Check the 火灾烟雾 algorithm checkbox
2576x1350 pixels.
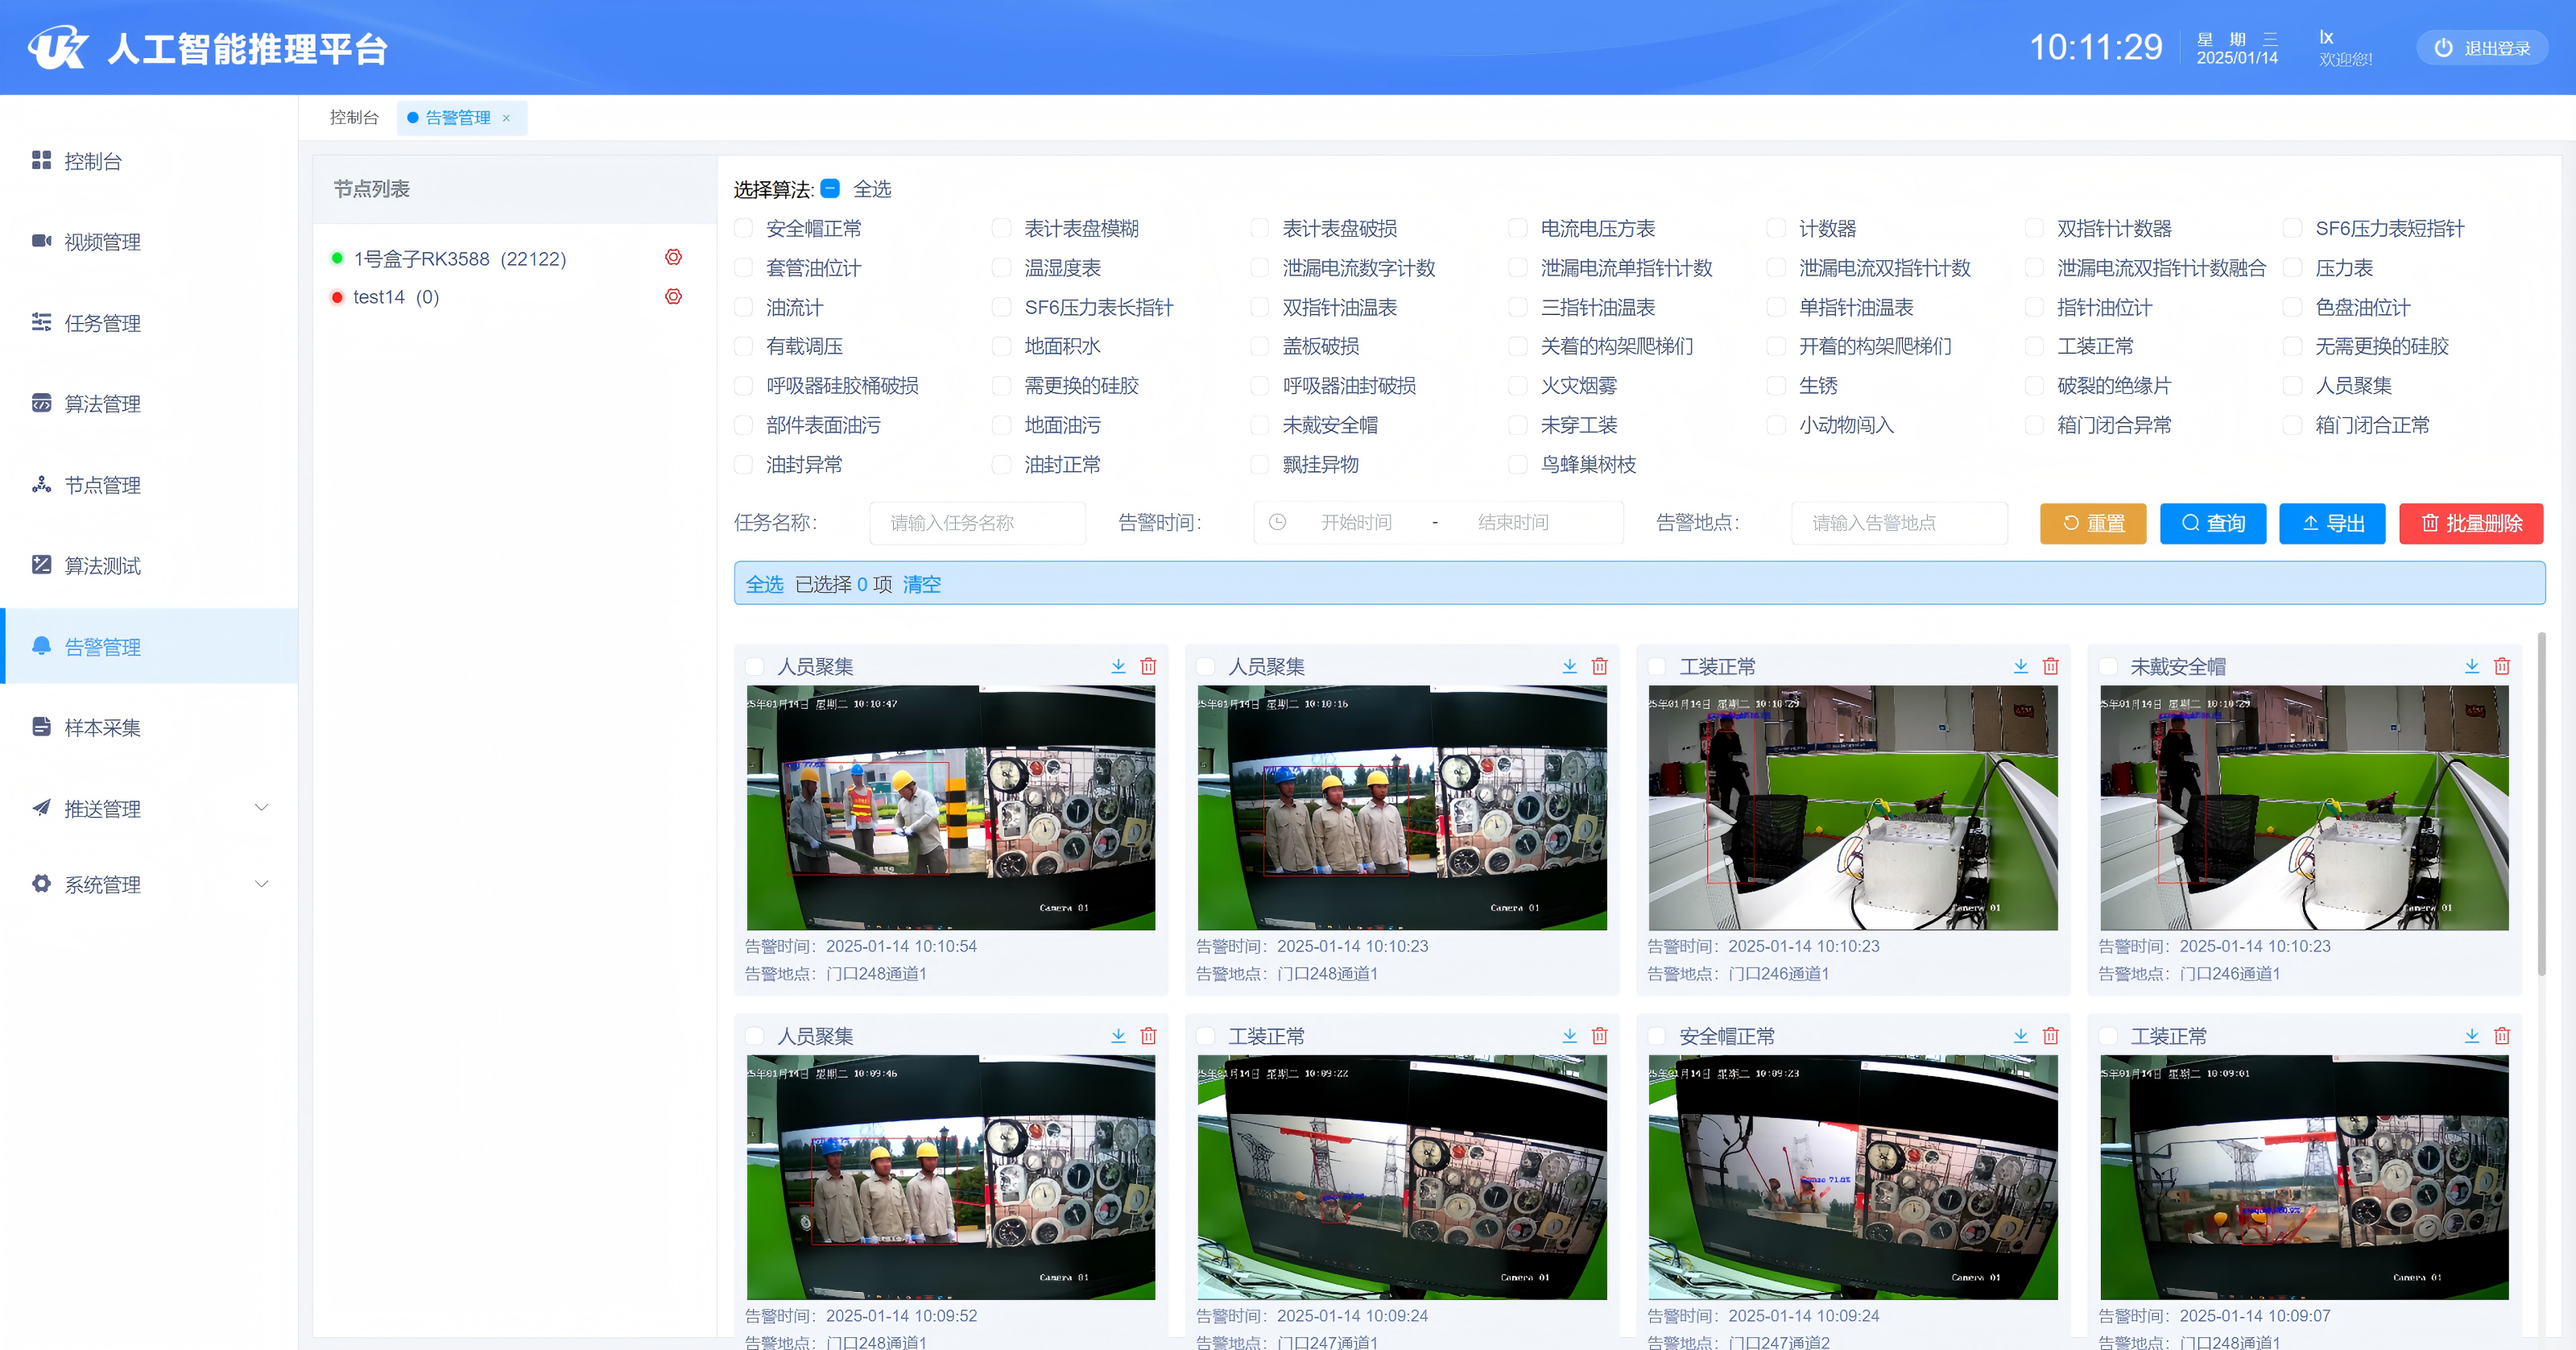click(1518, 386)
